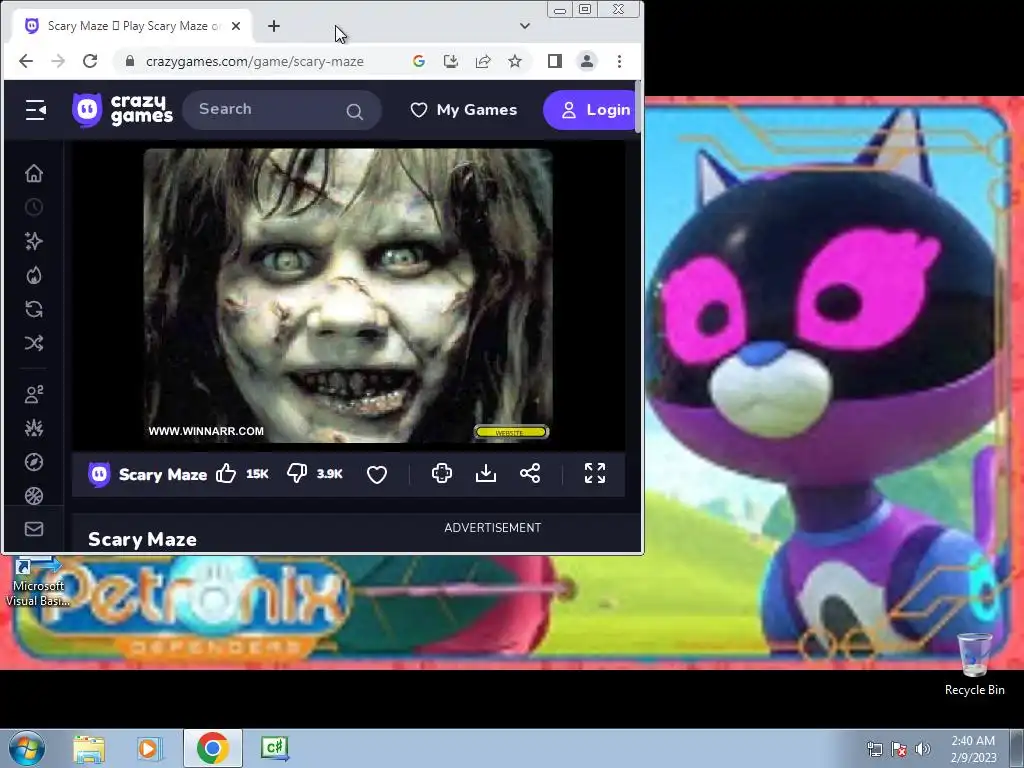
Task: Click the puzzle-piece embed icon
Action: 442,473
